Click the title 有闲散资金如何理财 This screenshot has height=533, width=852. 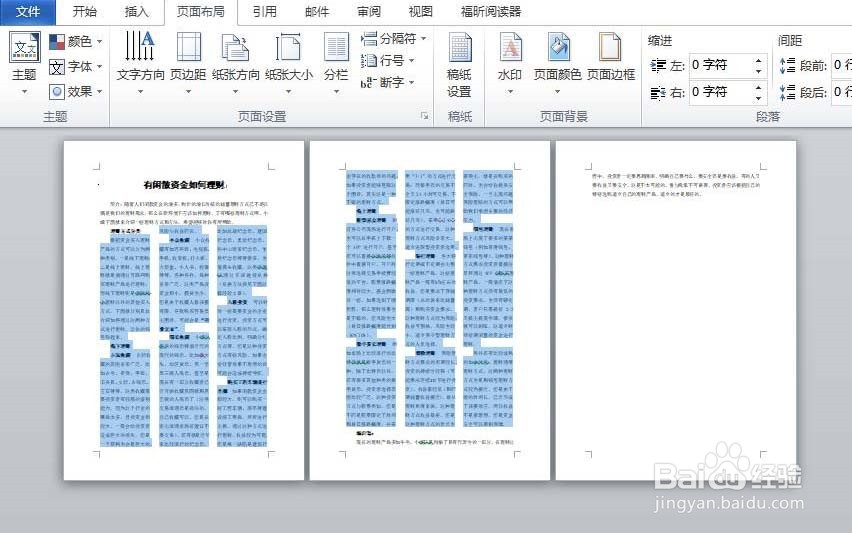185,185
